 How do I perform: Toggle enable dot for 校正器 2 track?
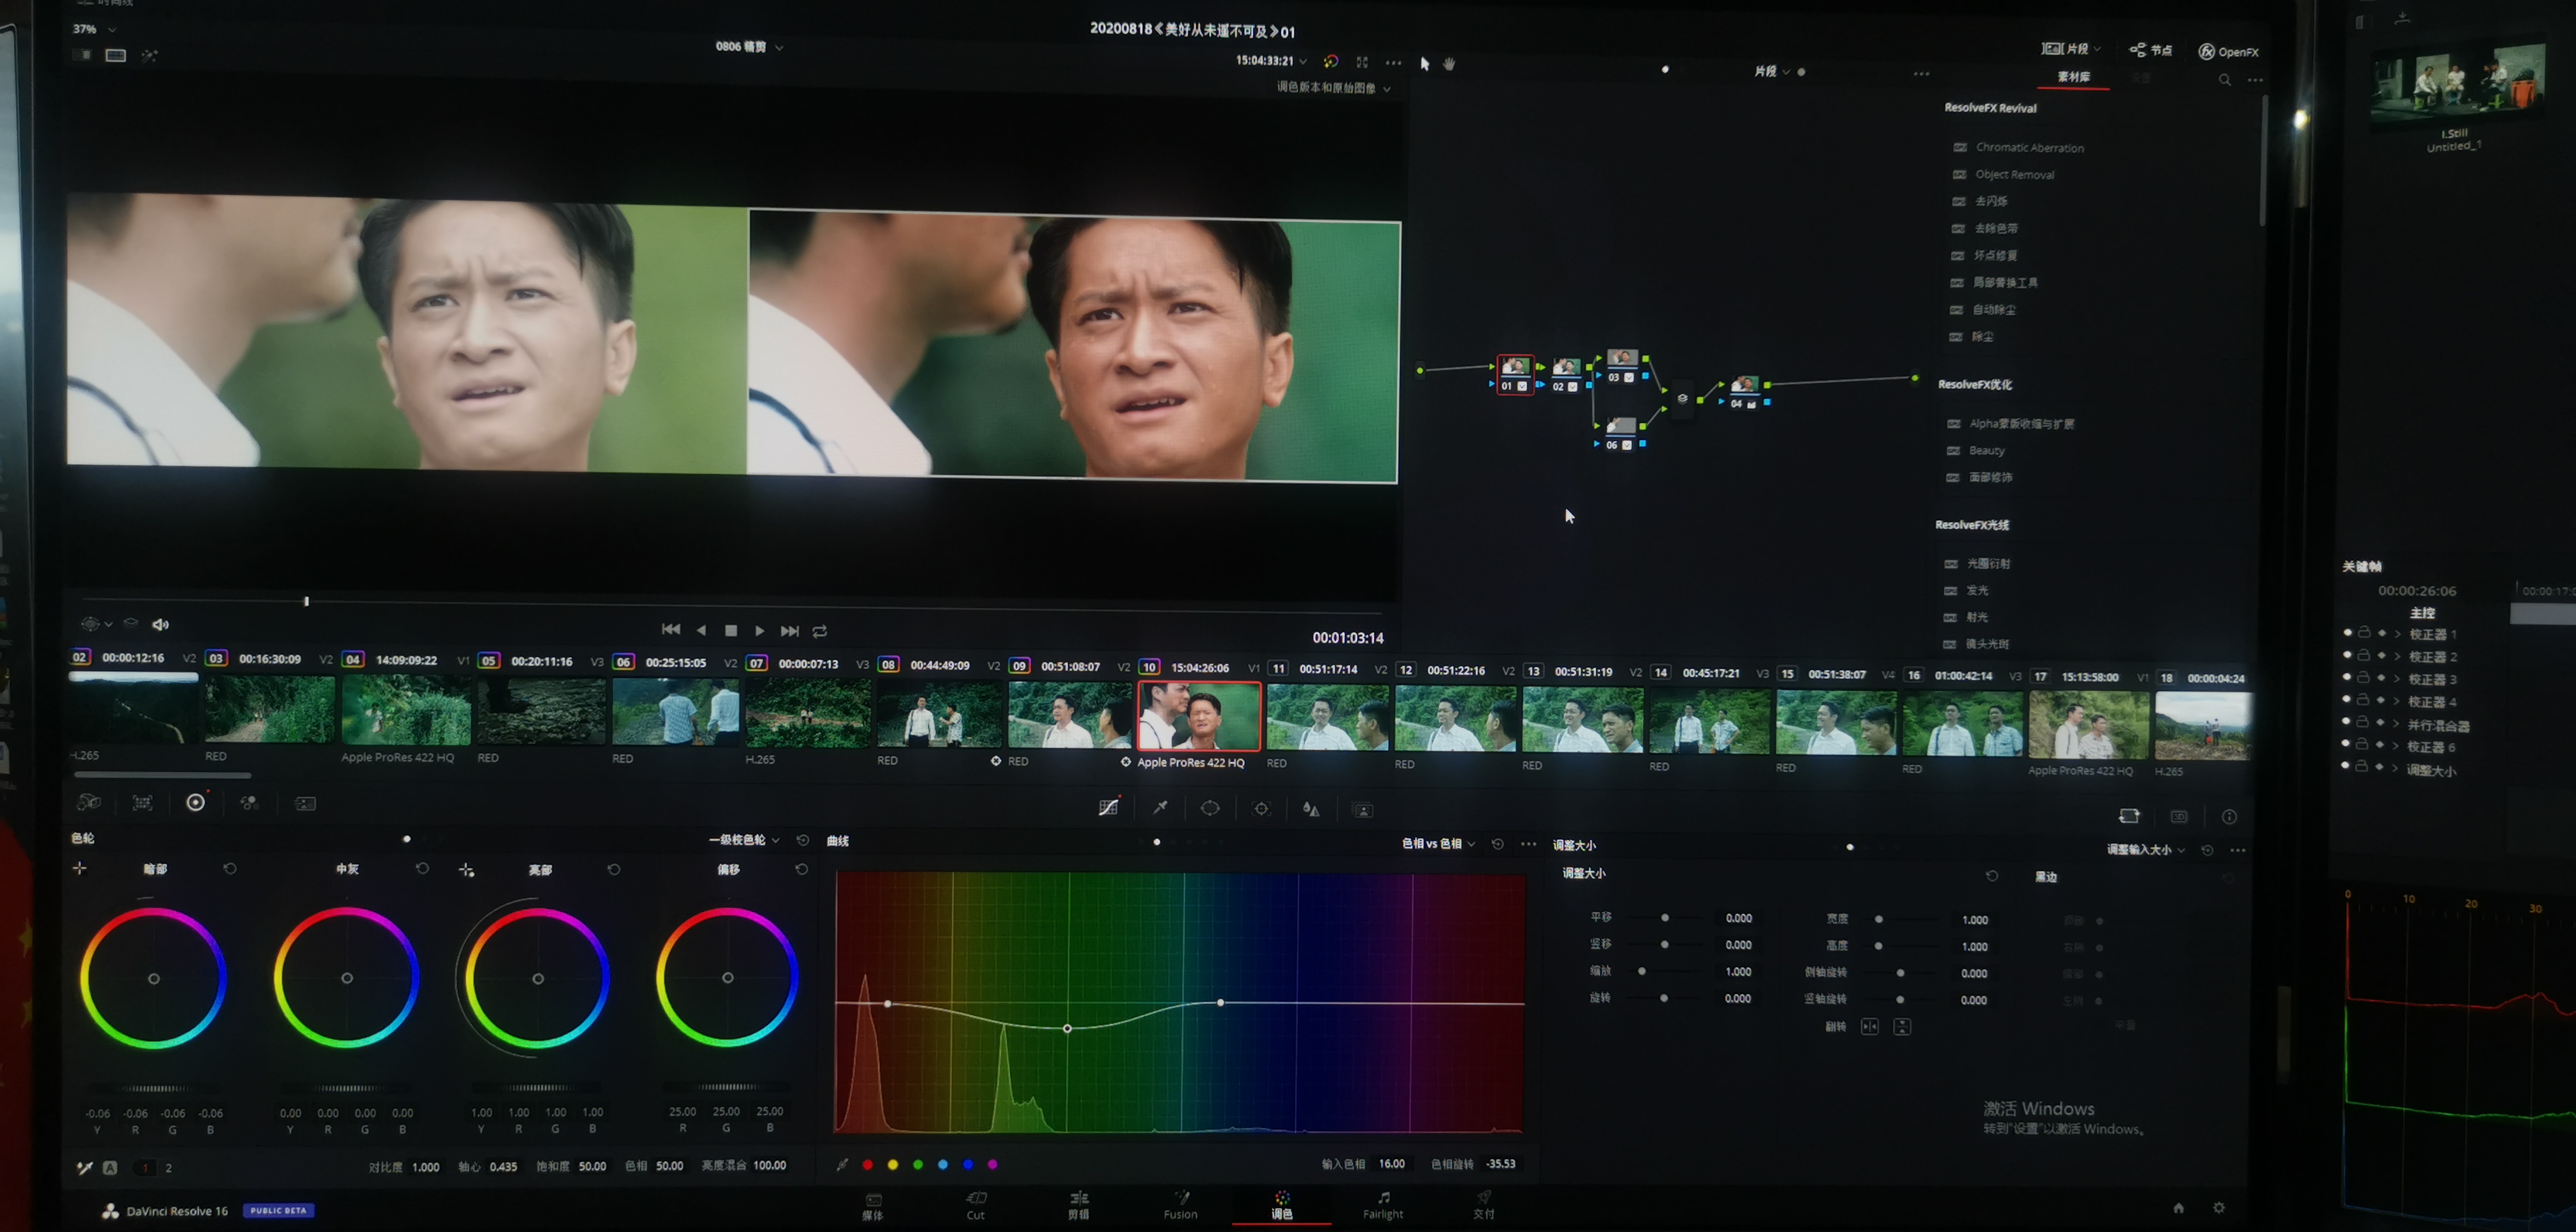click(2347, 655)
